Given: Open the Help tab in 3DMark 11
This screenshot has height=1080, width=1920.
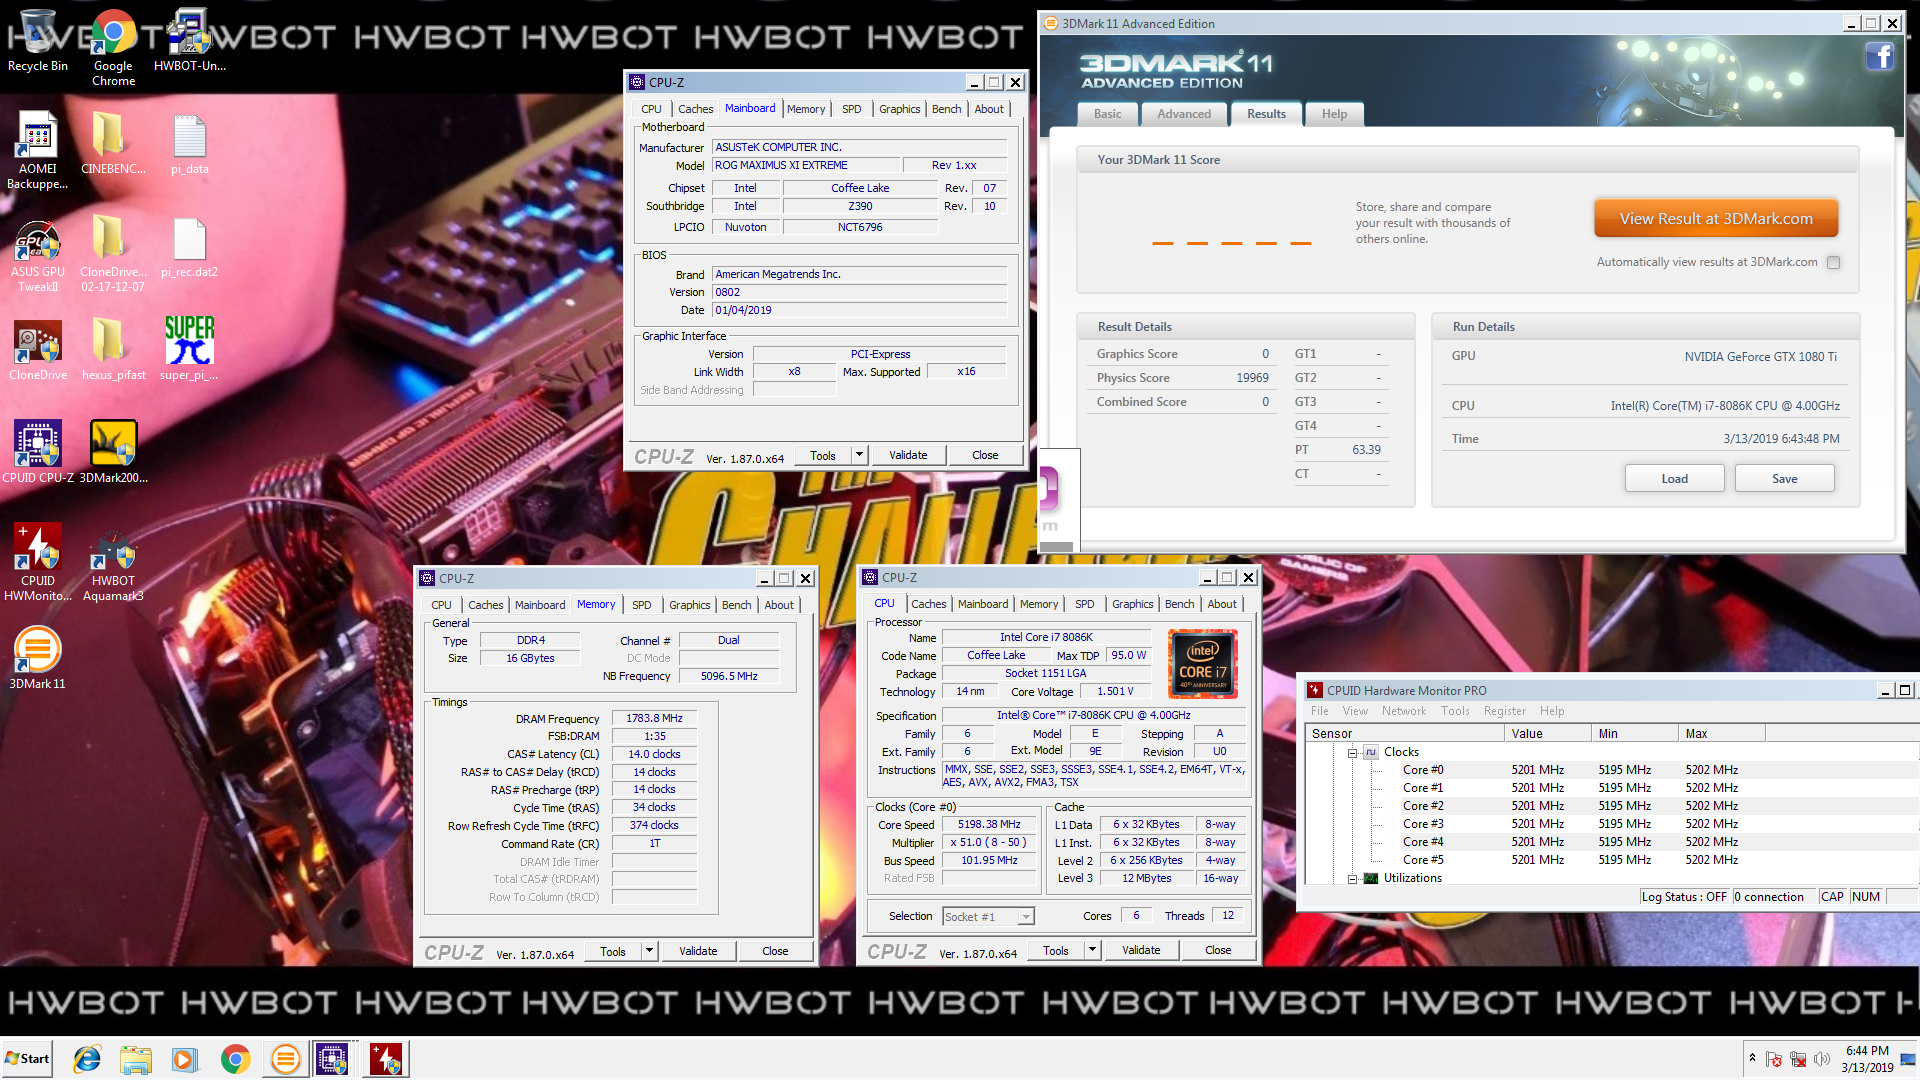Looking at the screenshot, I should 1334,114.
